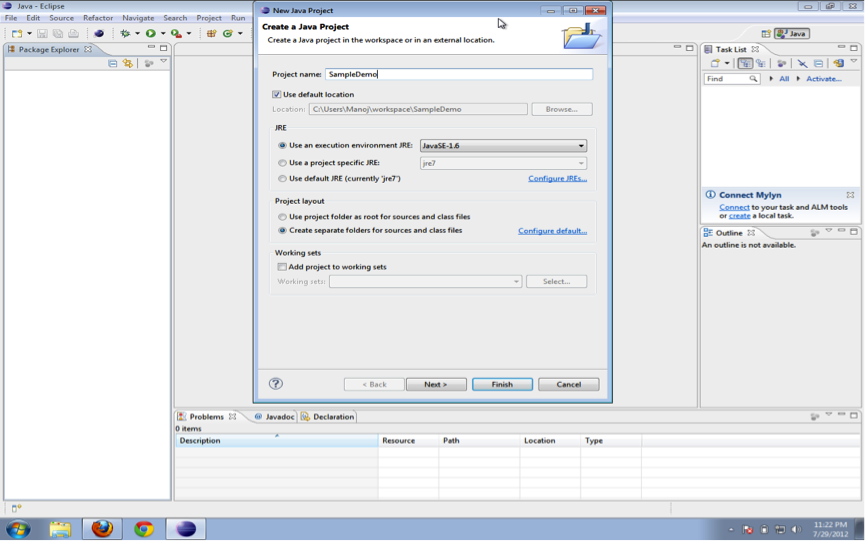865x541 pixels.
Task: Check Add project to working sets
Action: [282, 267]
